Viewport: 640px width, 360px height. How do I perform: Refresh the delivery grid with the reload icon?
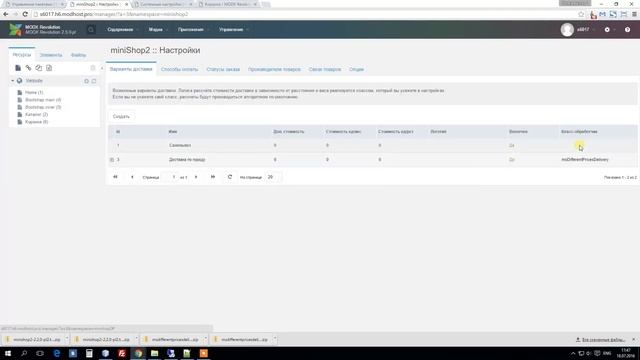click(230, 177)
